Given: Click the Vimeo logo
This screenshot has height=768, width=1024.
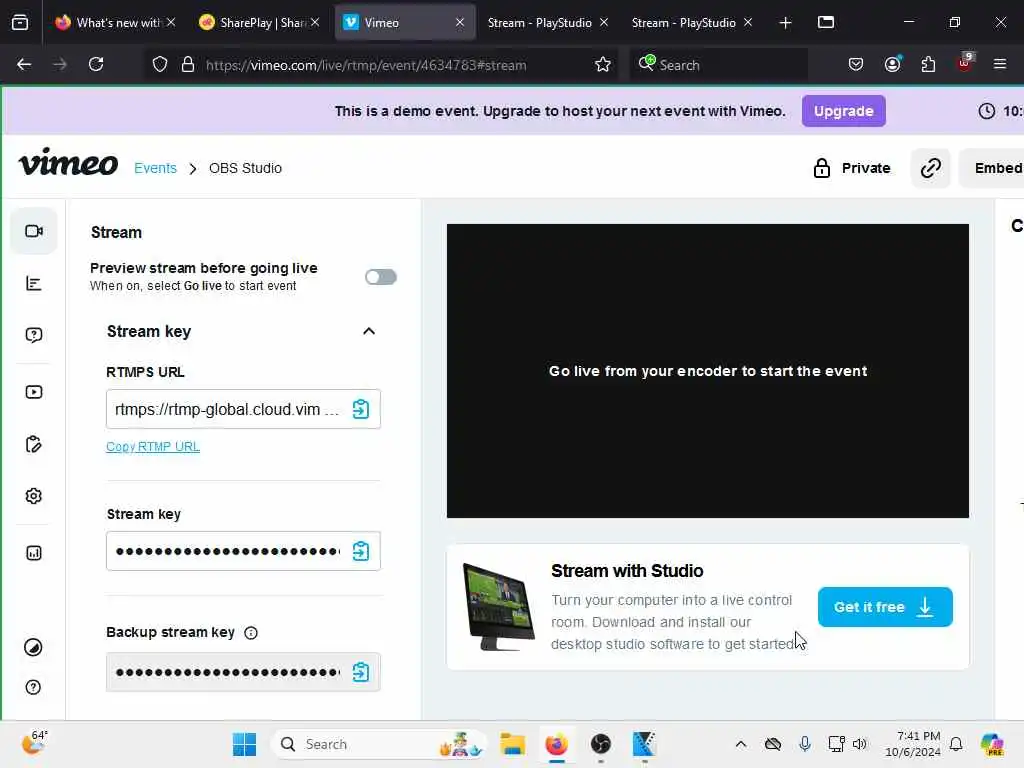Looking at the screenshot, I should pyautogui.click(x=69, y=162).
